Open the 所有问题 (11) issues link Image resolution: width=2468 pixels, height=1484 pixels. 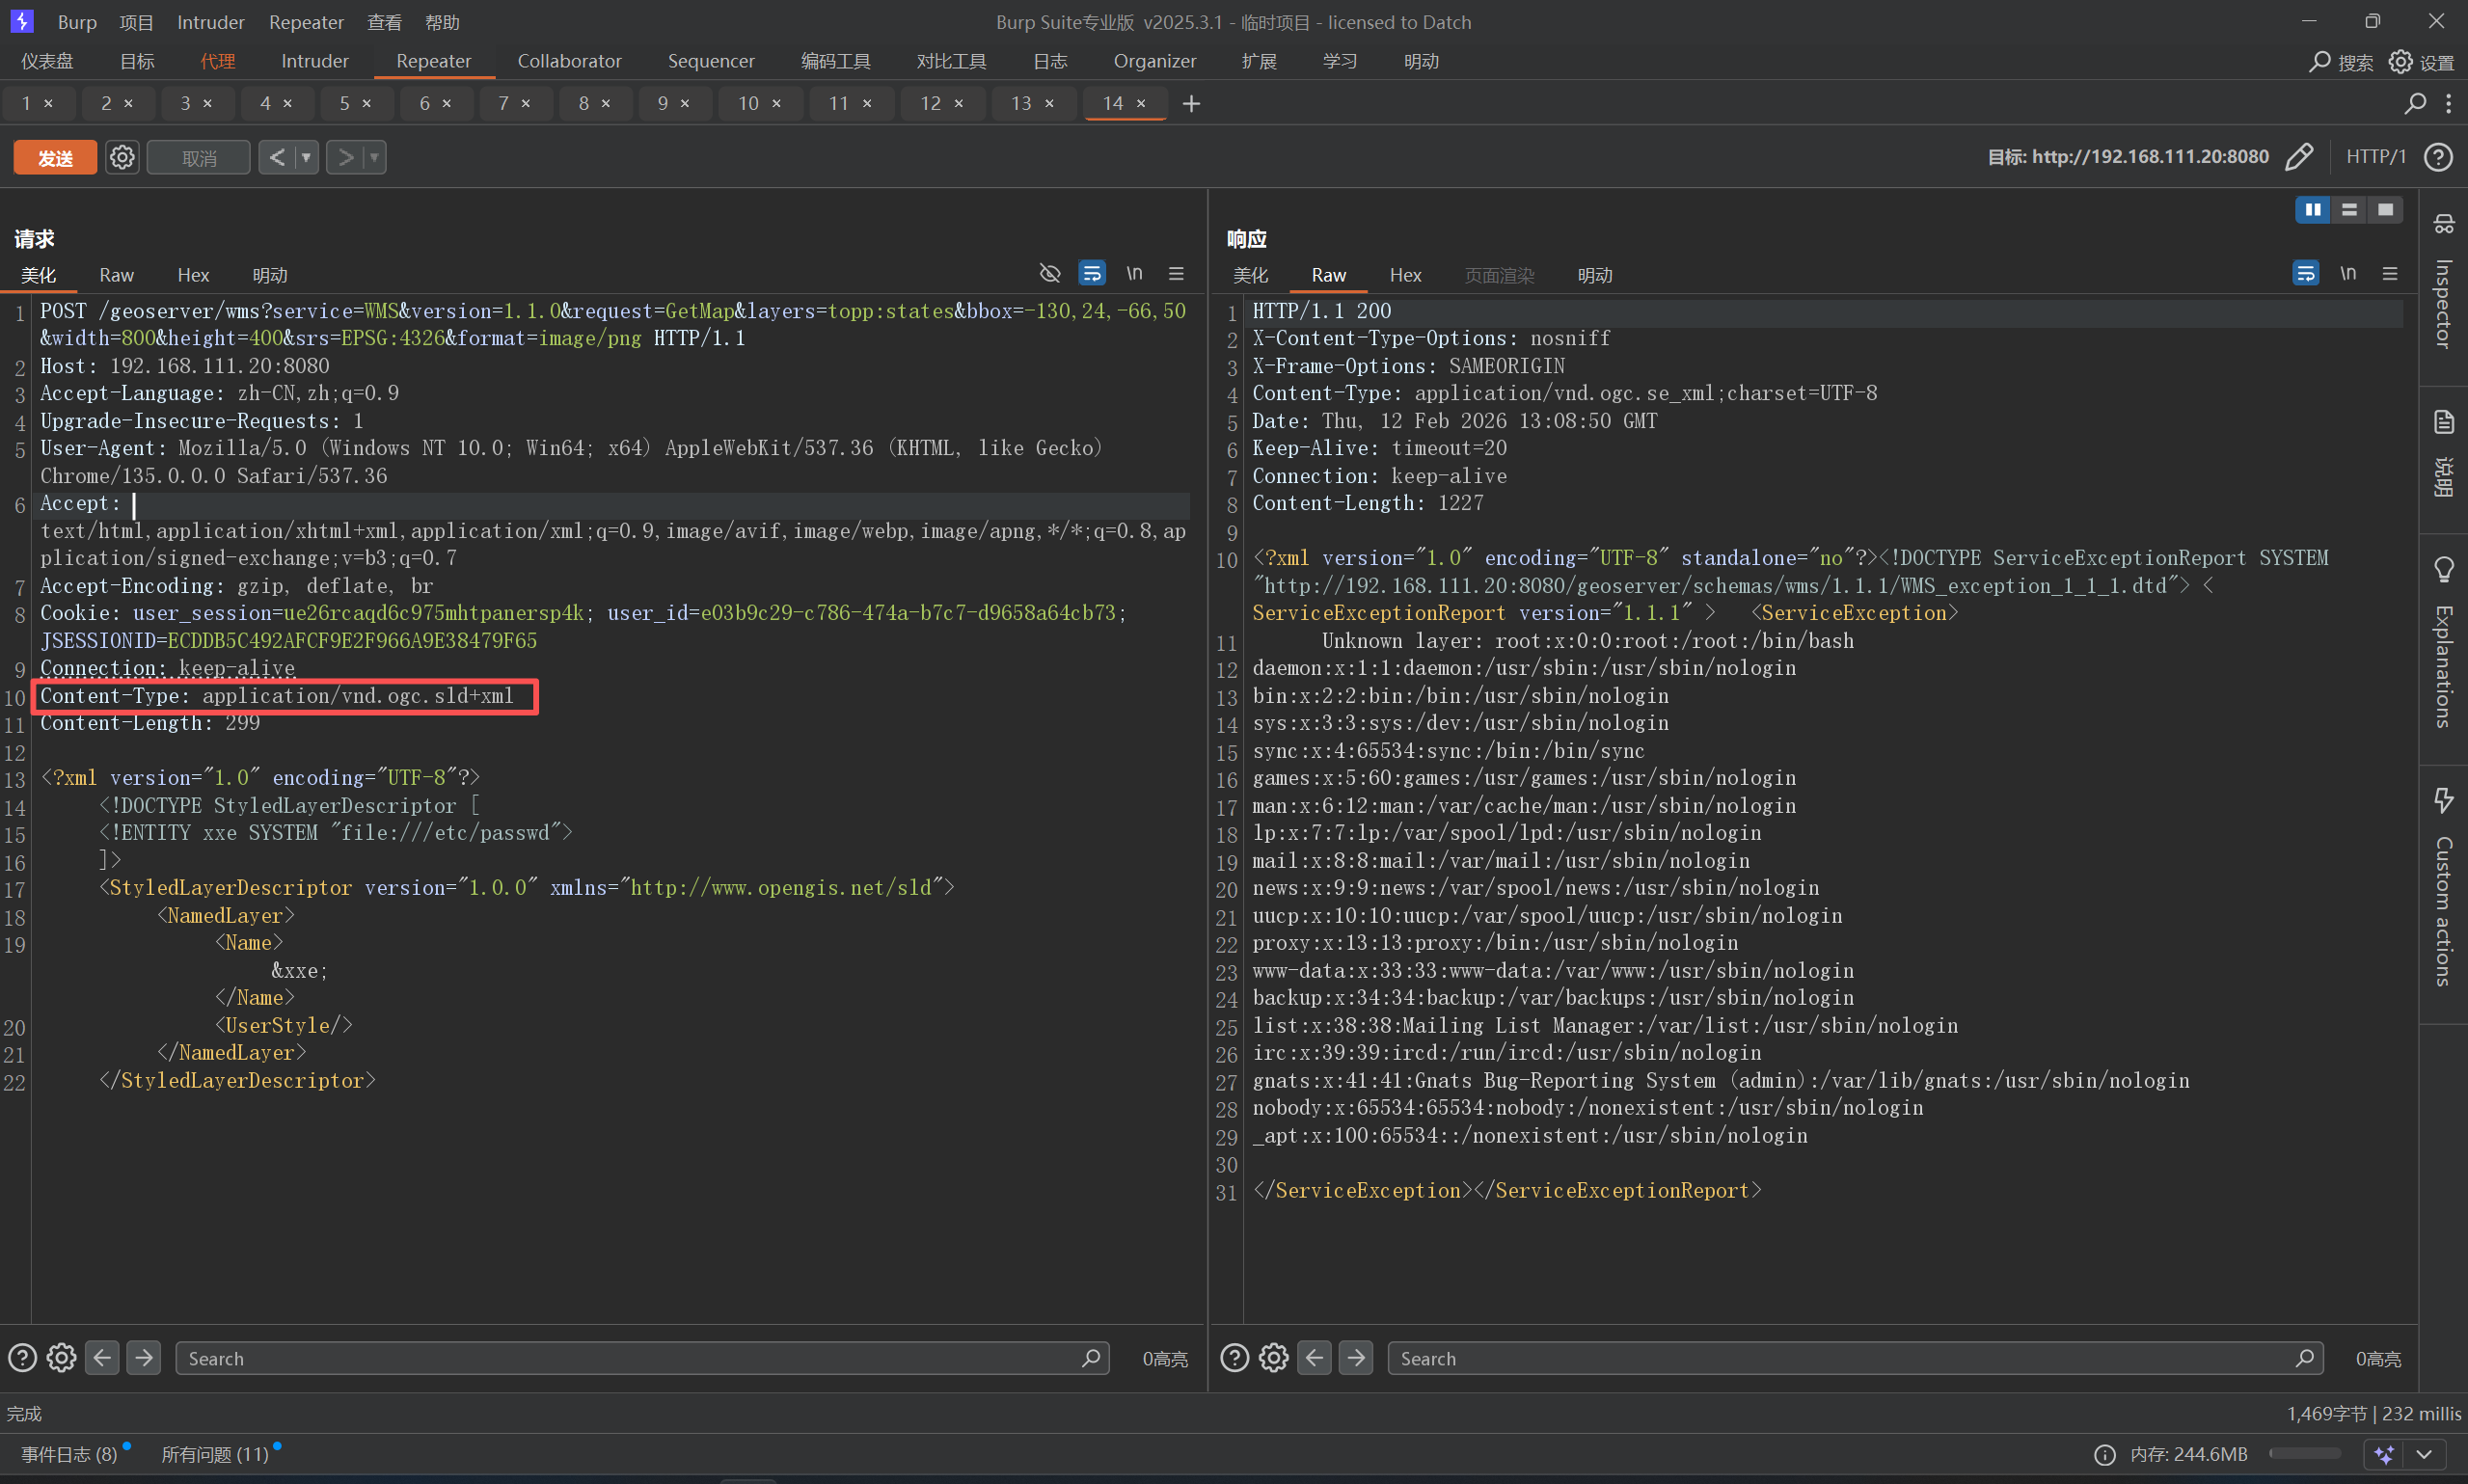tap(215, 1454)
